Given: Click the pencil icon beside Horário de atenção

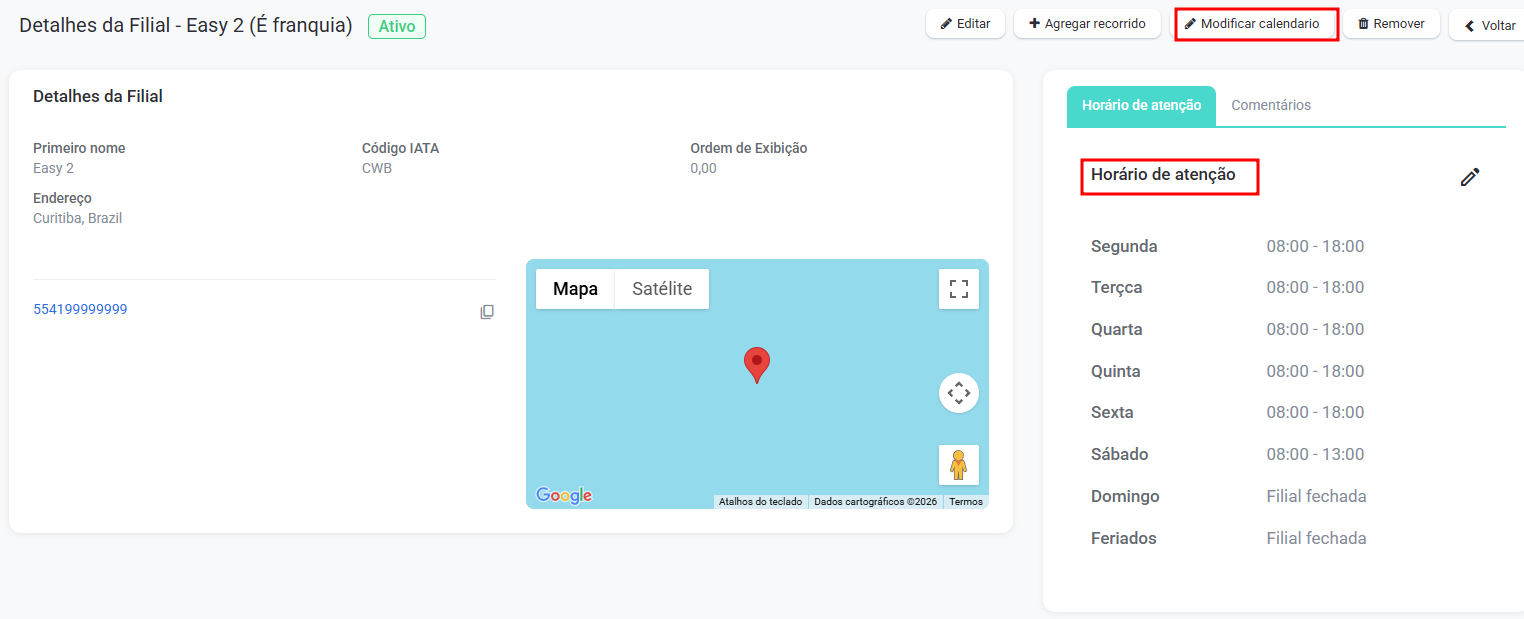Looking at the screenshot, I should 1469,177.
